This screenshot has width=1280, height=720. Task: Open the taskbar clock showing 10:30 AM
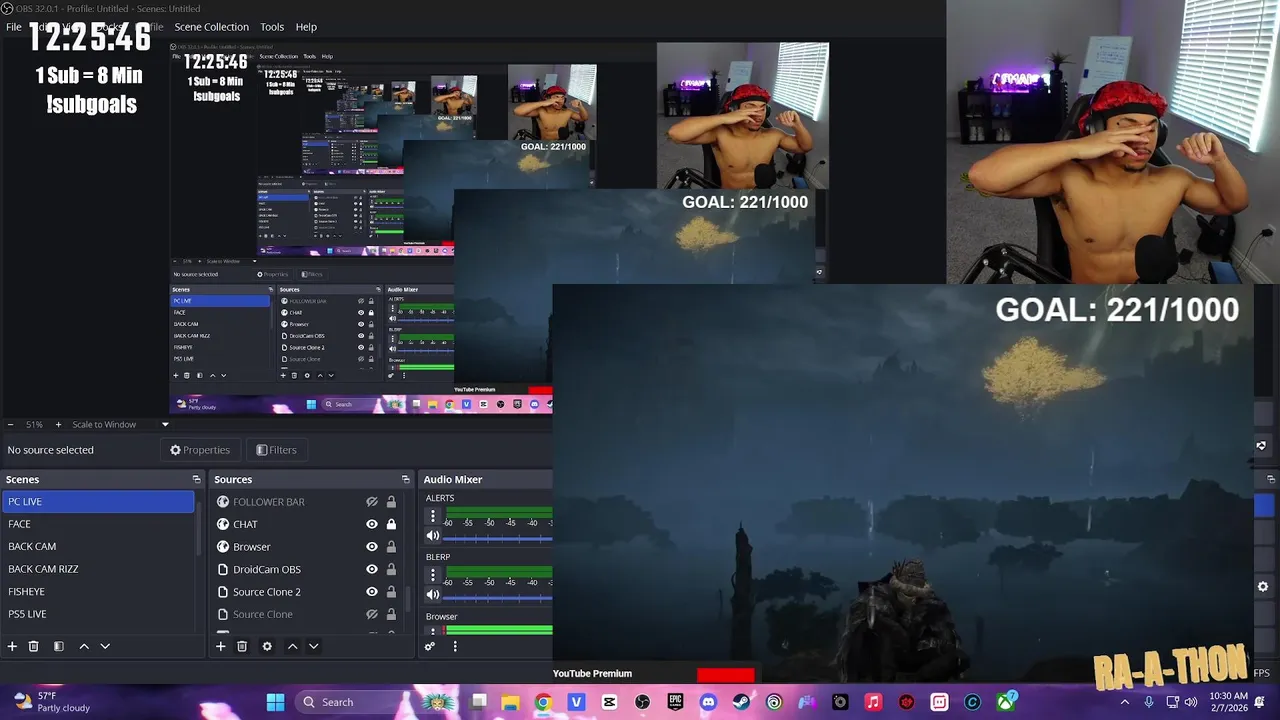[1228, 702]
